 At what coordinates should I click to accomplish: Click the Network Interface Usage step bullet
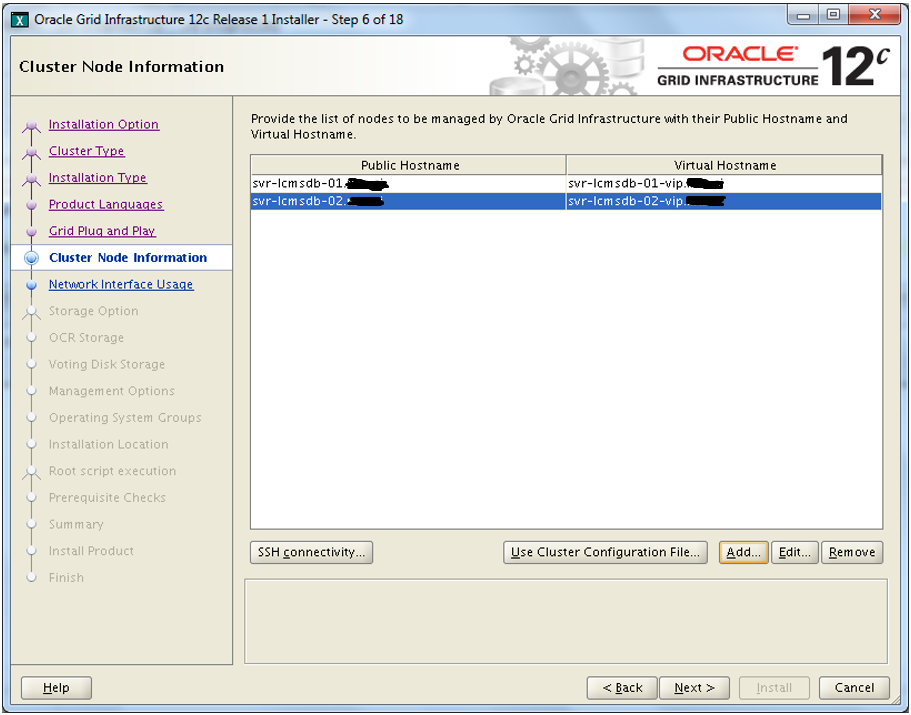tap(32, 285)
